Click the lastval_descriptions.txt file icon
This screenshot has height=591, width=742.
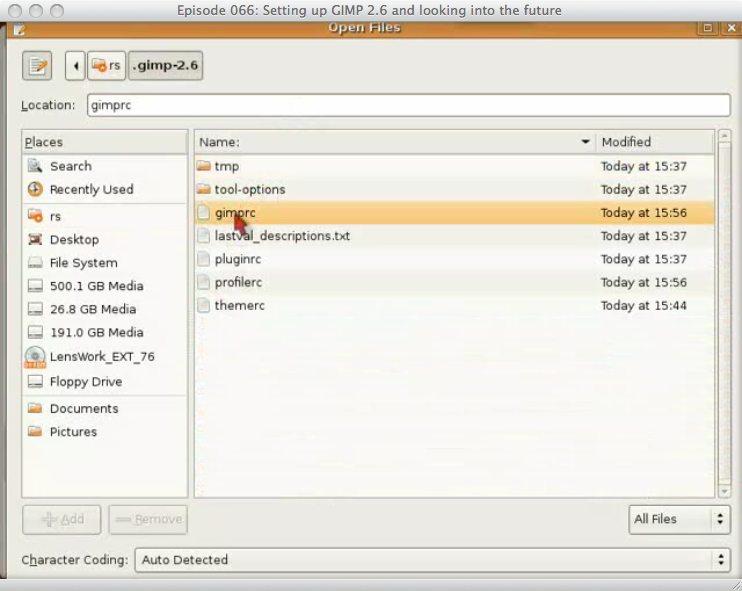click(203, 236)
